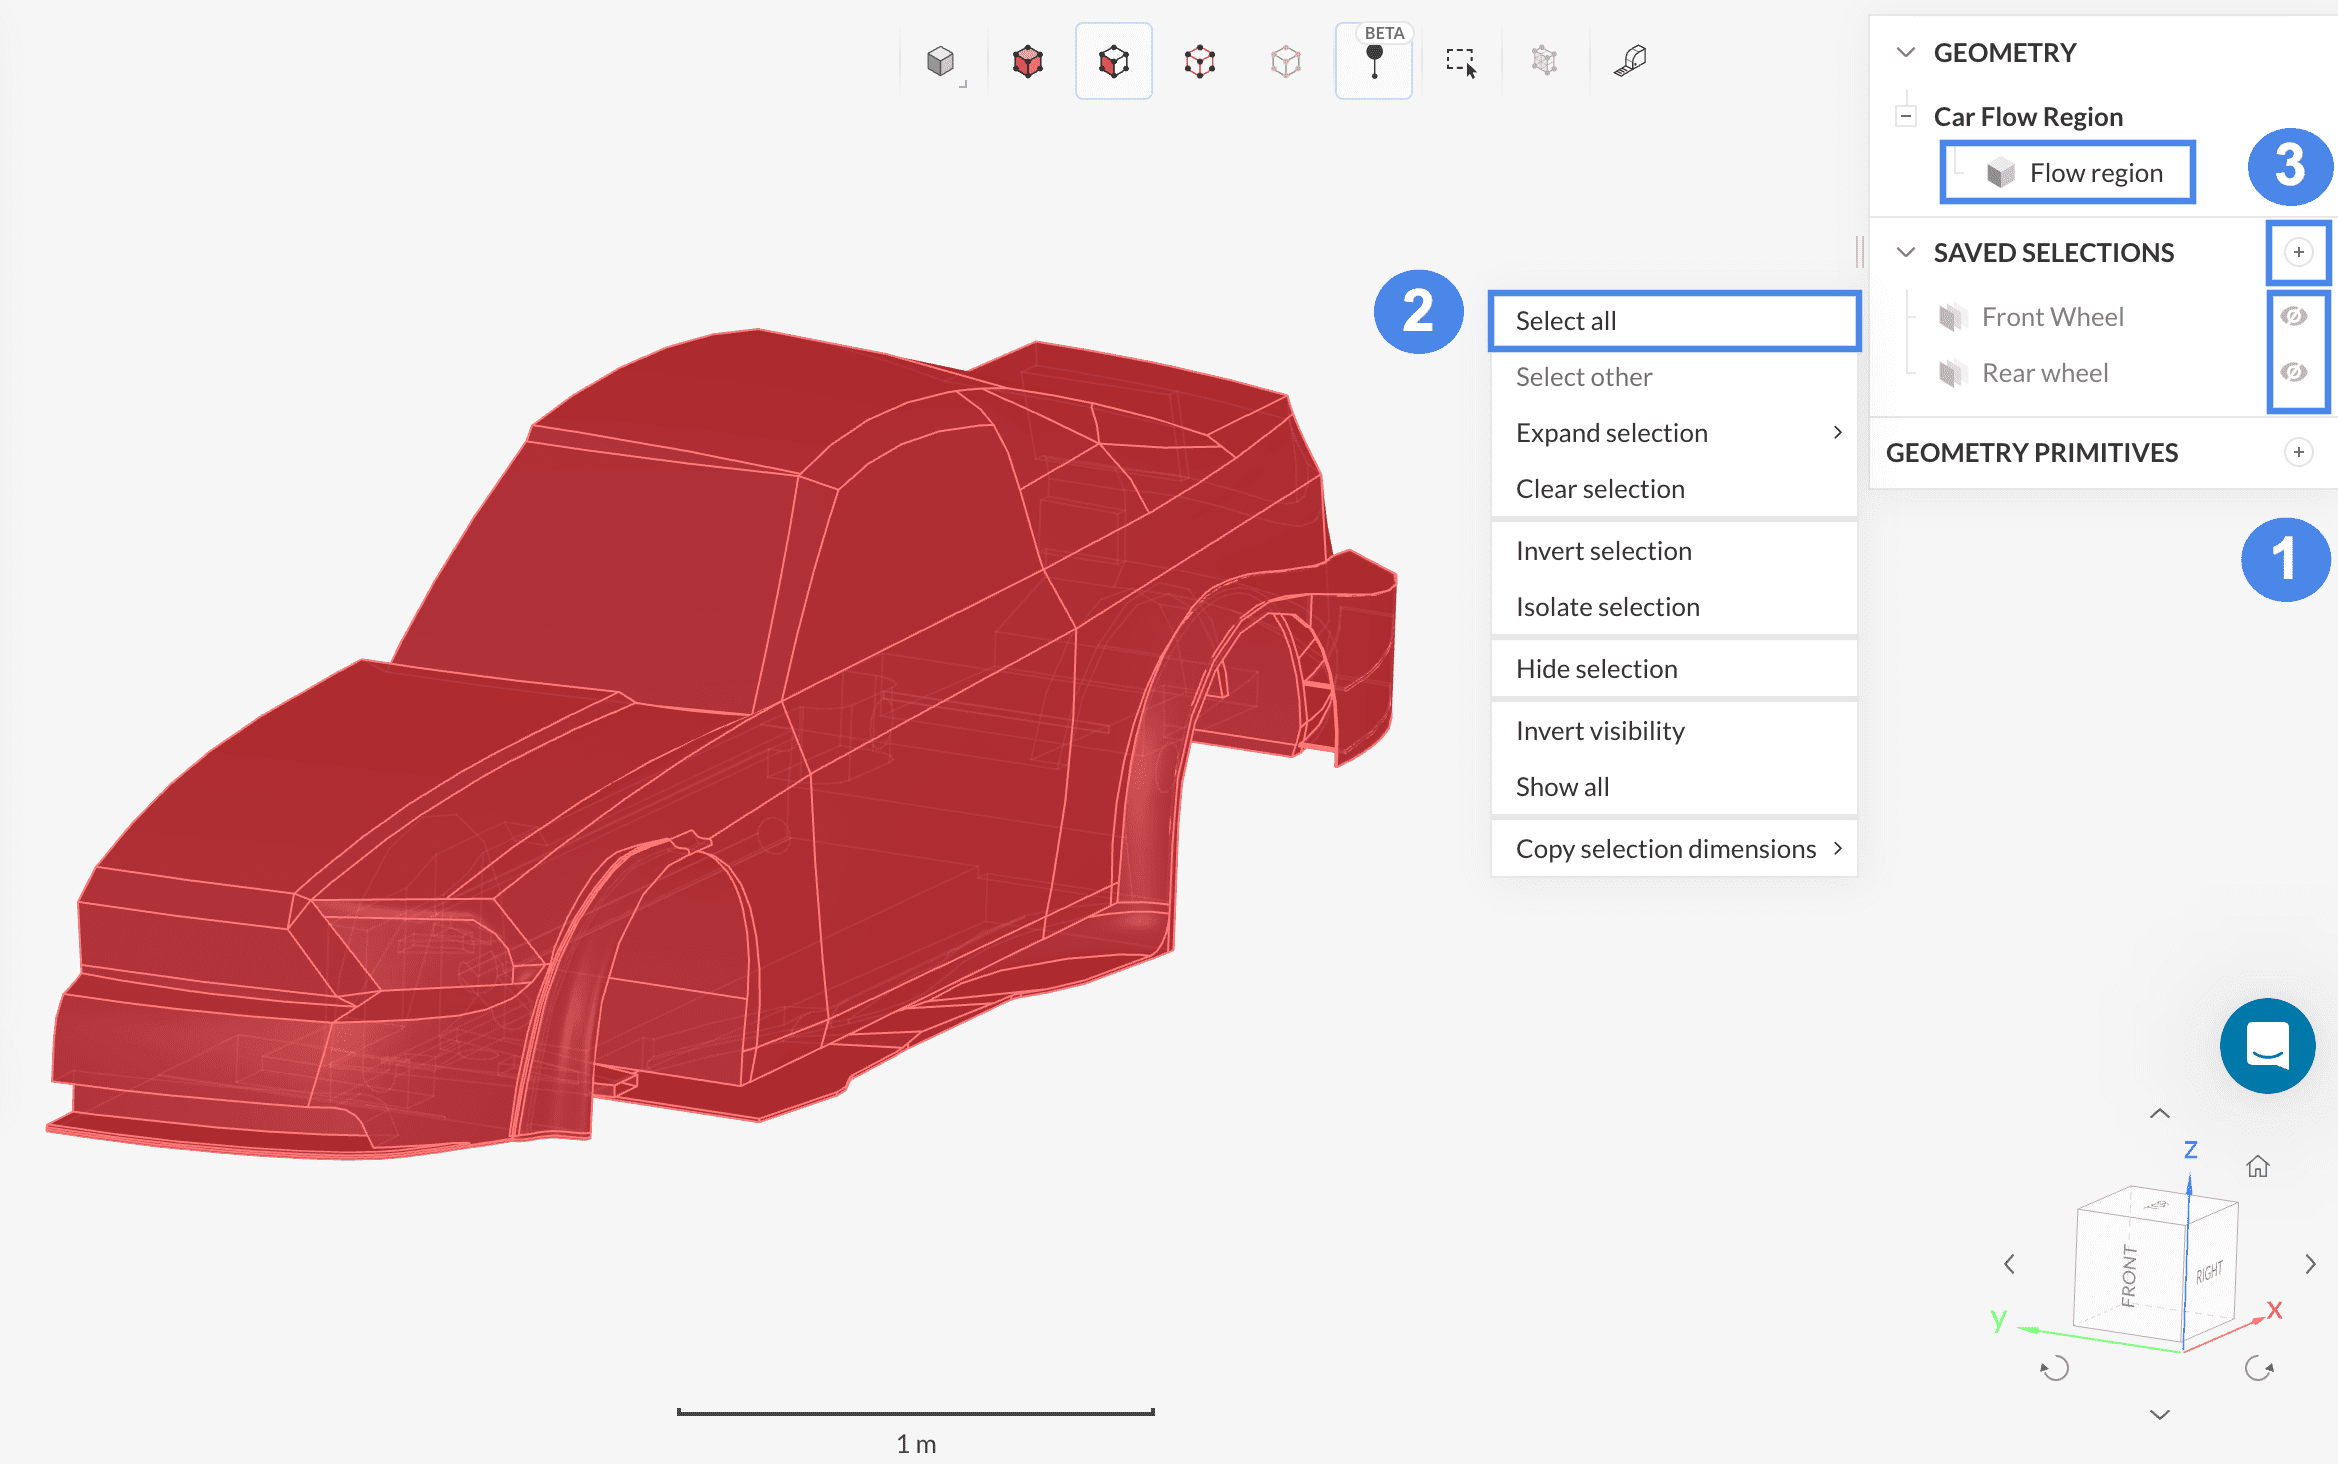Add a new geometry primitive
Image resolution: width=2338 pixels, height=1464 pixels.
coord(2298,452)
